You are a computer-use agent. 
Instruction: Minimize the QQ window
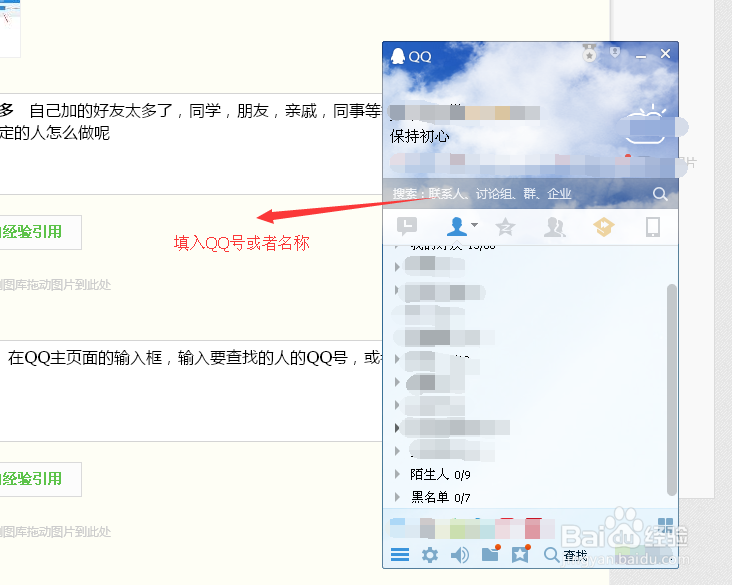[641, 55]
